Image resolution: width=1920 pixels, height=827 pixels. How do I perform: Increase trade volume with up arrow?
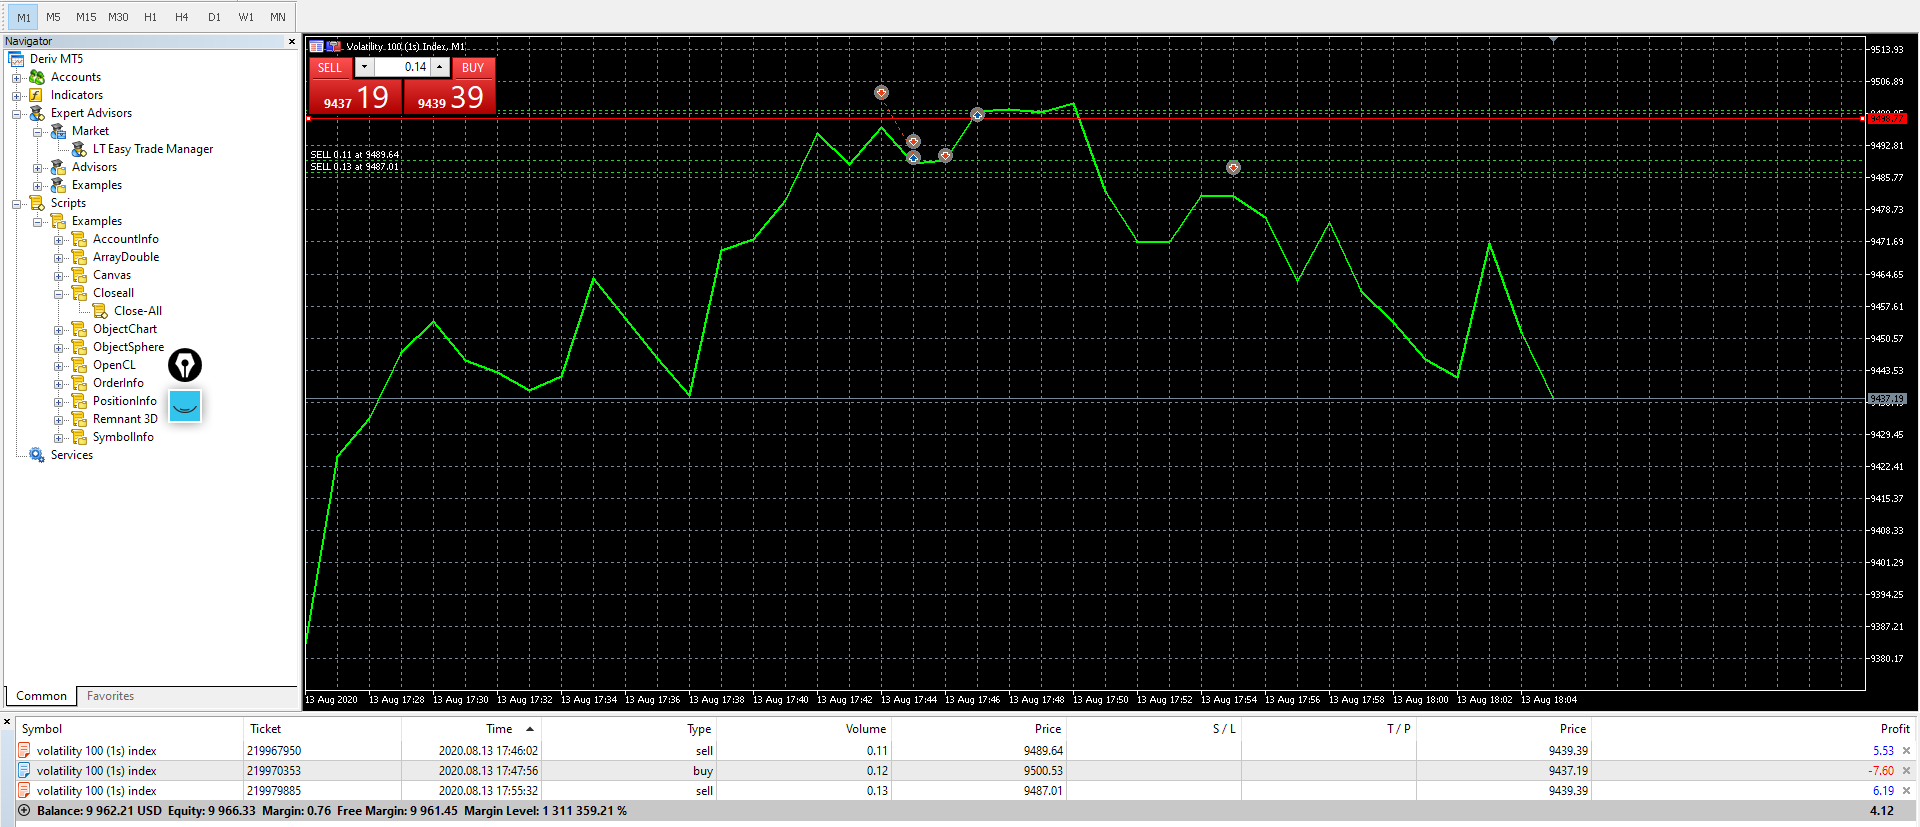440,67
